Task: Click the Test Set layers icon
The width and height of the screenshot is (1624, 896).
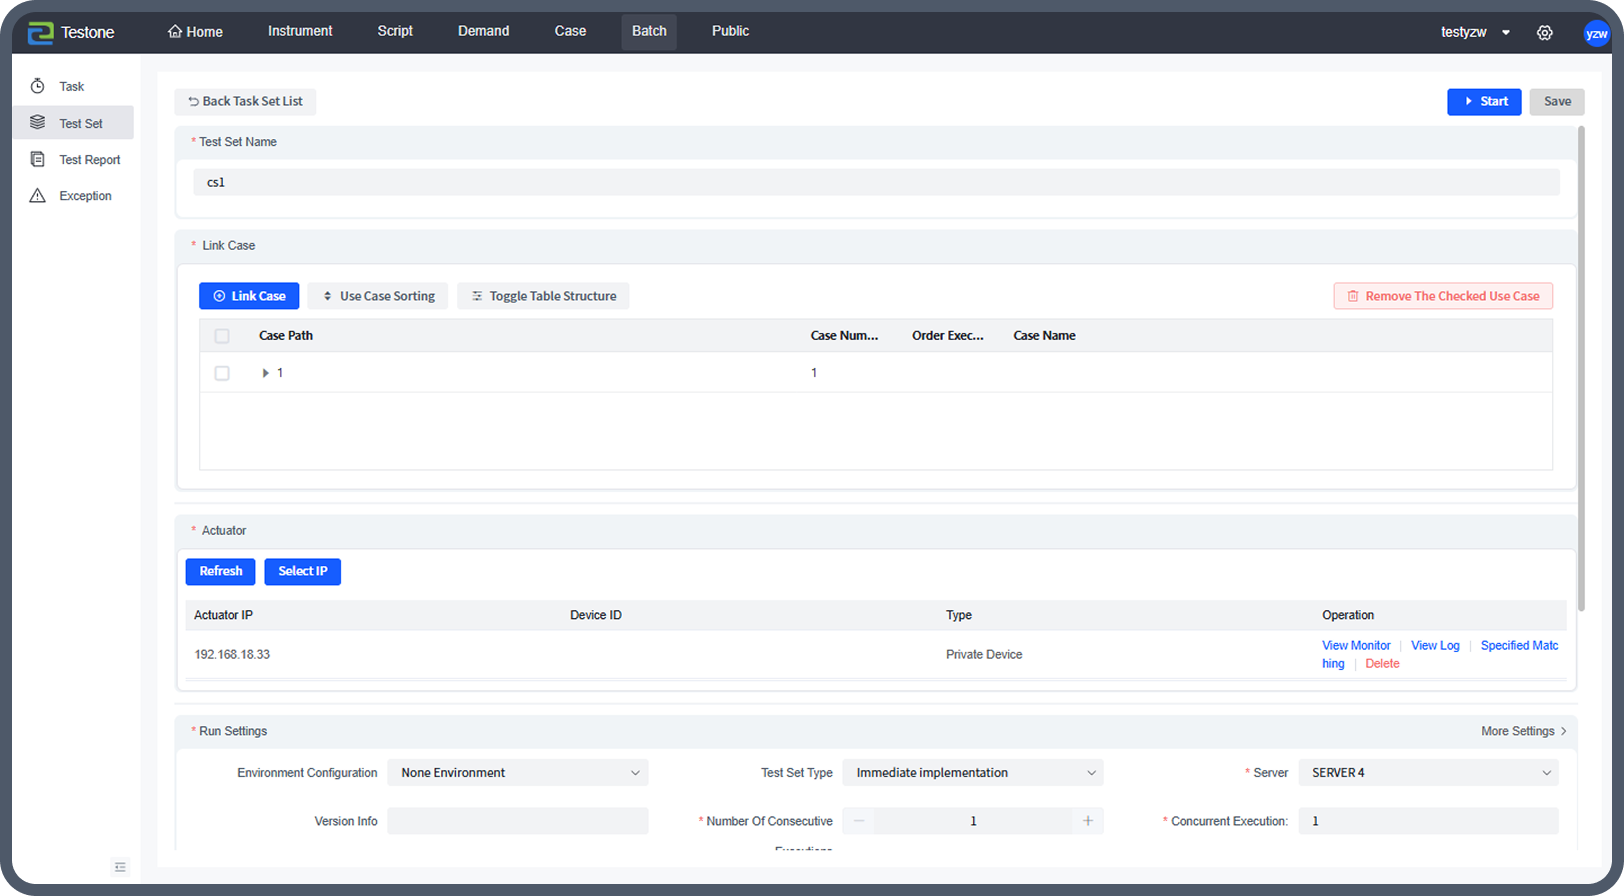Action: [x=38, y=123]
